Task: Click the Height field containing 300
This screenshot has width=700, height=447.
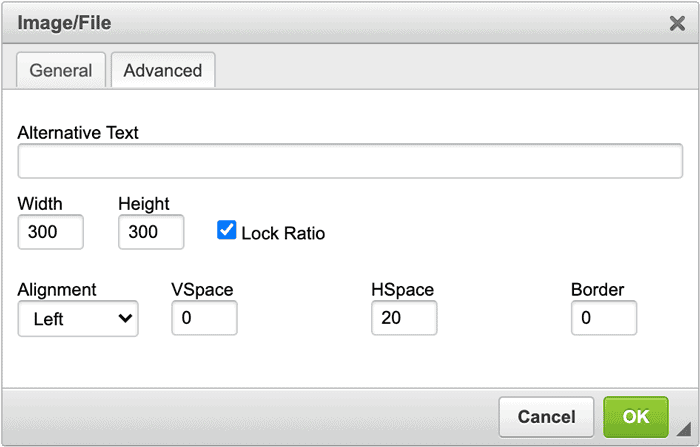Action: point(151,232)
